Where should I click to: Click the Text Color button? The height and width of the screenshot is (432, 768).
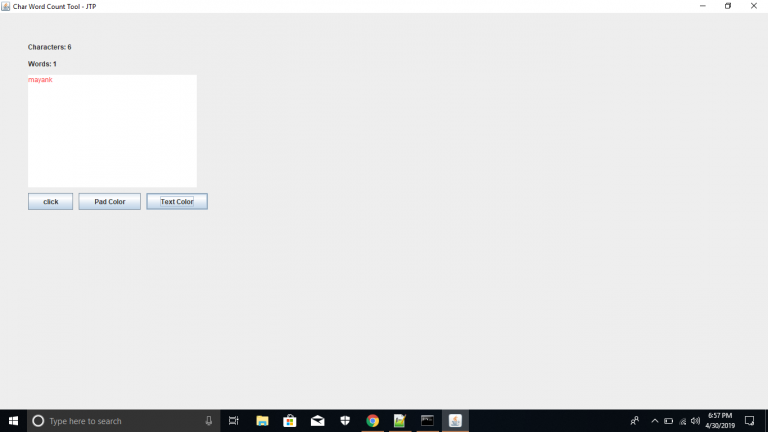(x=177, y=201)
